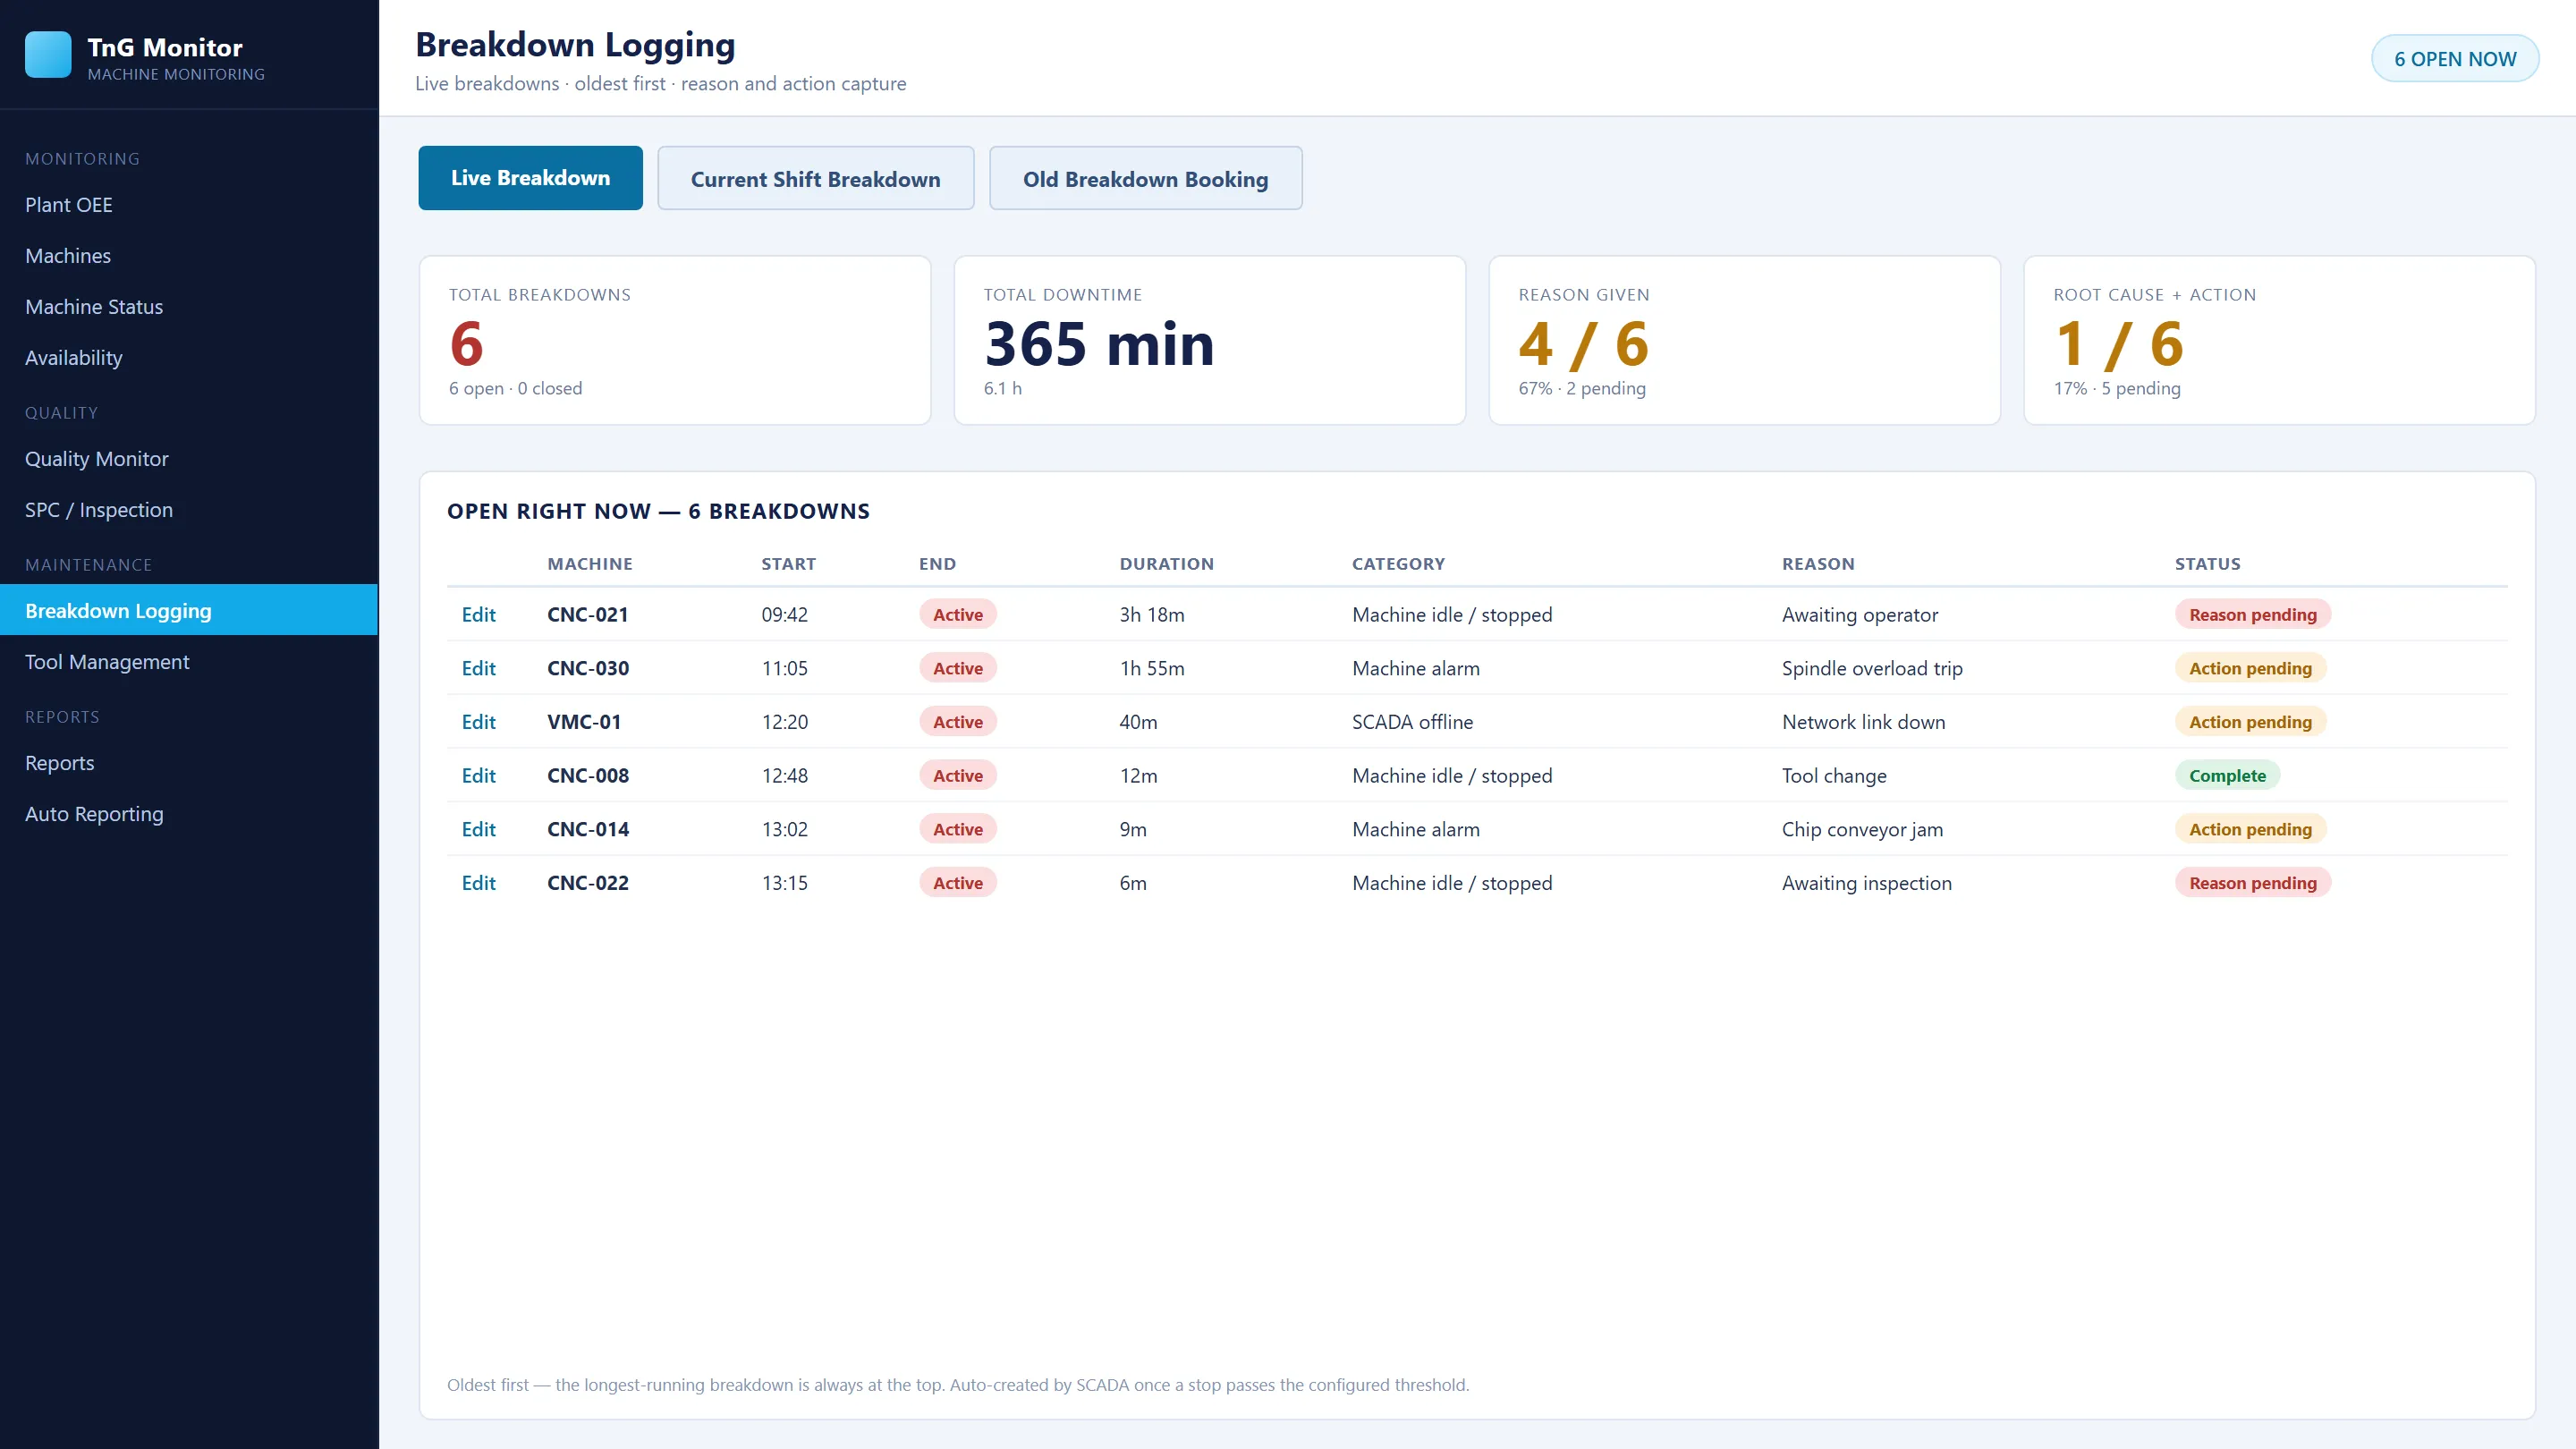
Task: Open Plant OEE in the sidebar
Action: (x=189, y=205)
